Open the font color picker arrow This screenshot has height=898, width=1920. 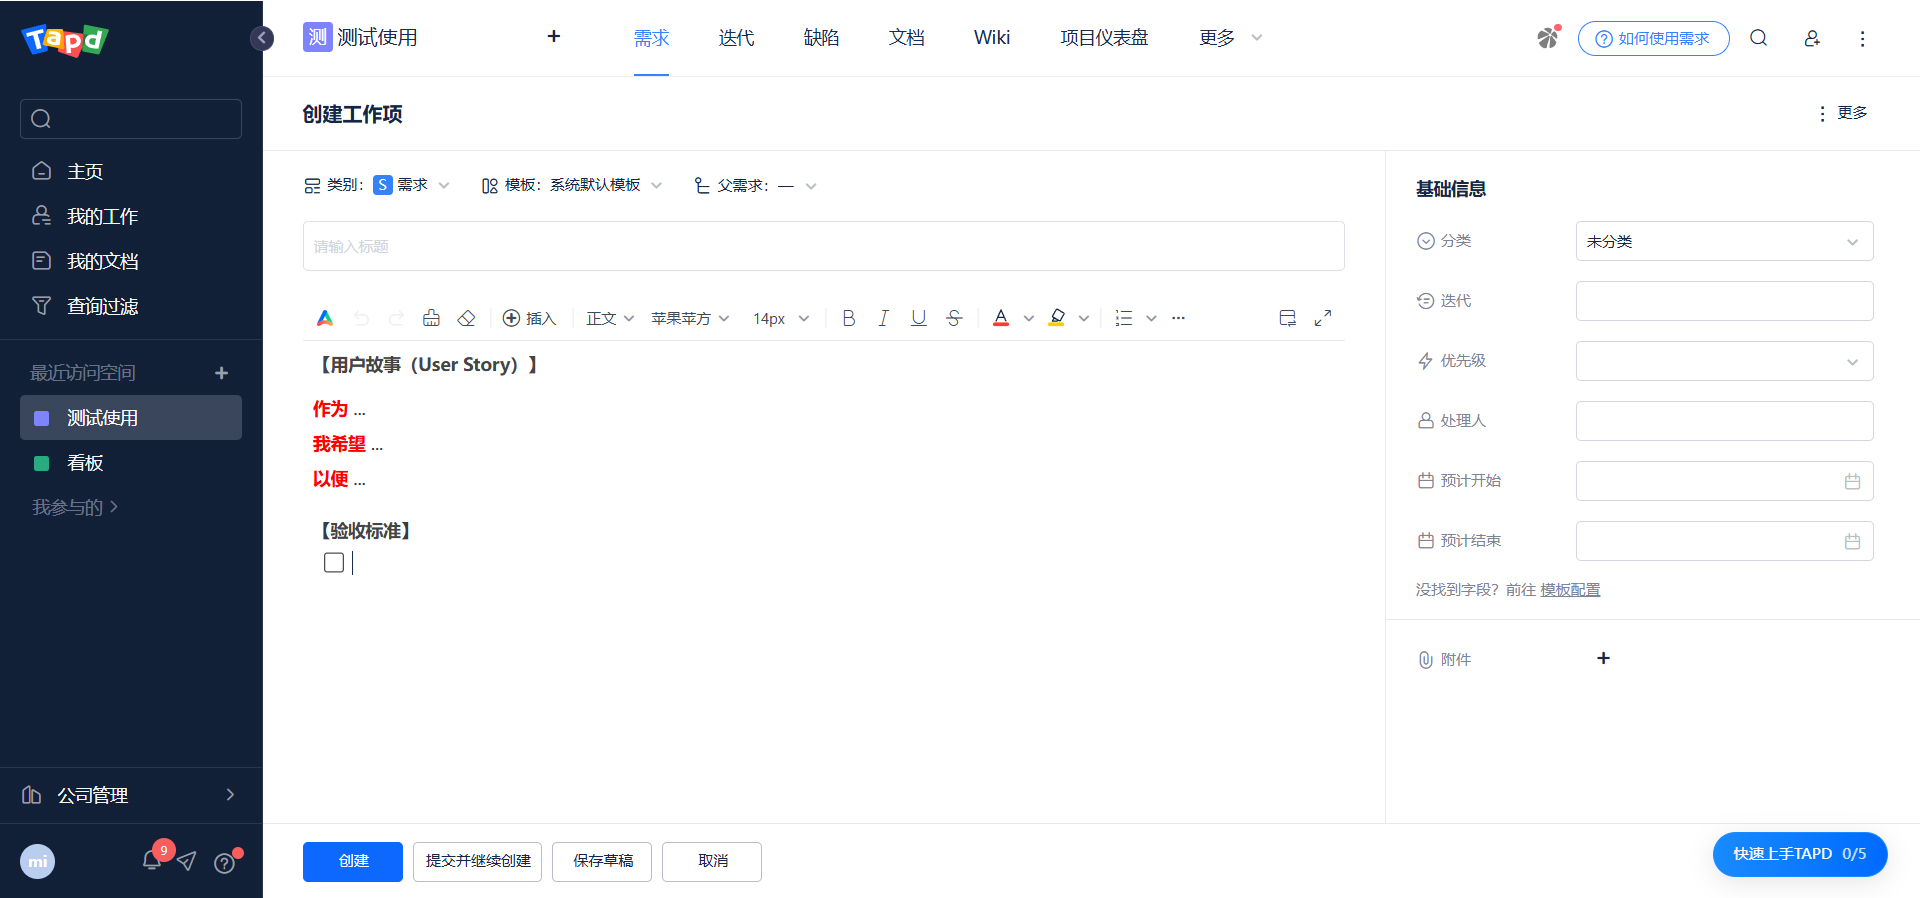[1028, 319]
